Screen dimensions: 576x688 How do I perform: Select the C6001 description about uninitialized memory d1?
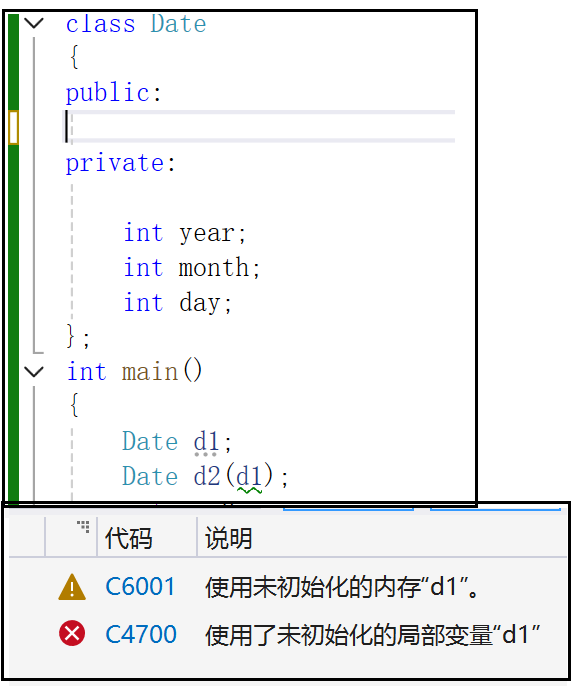[341, 587]
